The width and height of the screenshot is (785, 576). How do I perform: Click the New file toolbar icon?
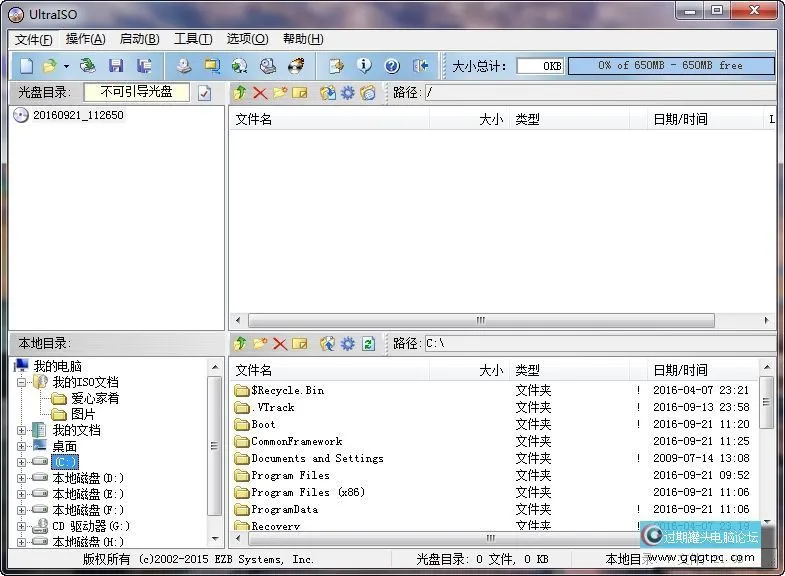point(26,66)
